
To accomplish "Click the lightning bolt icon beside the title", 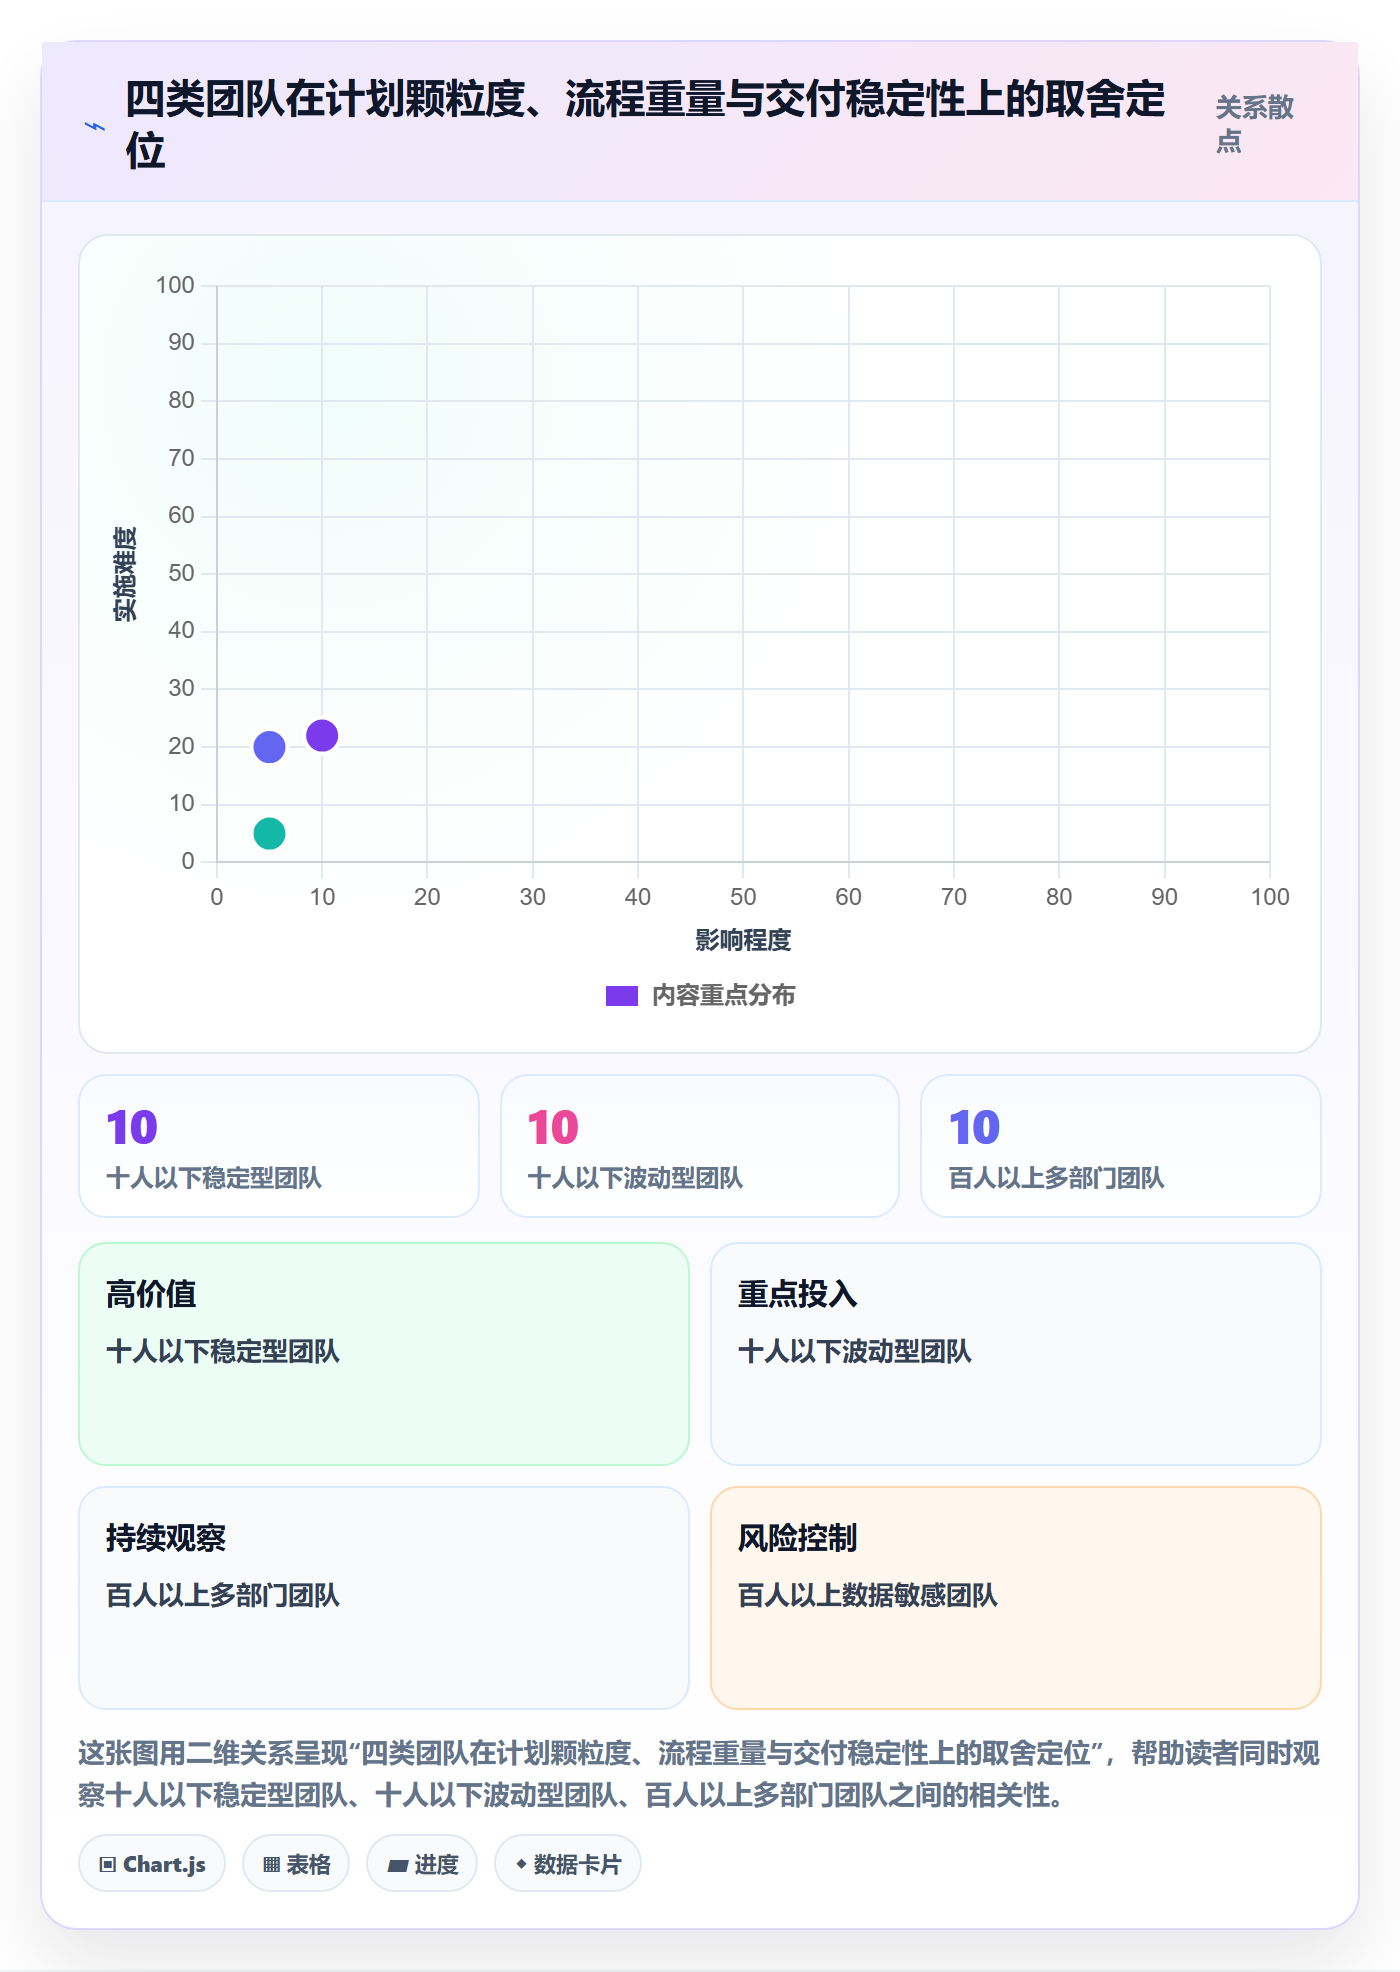I will pyautogui.click(x=95, y=126).
